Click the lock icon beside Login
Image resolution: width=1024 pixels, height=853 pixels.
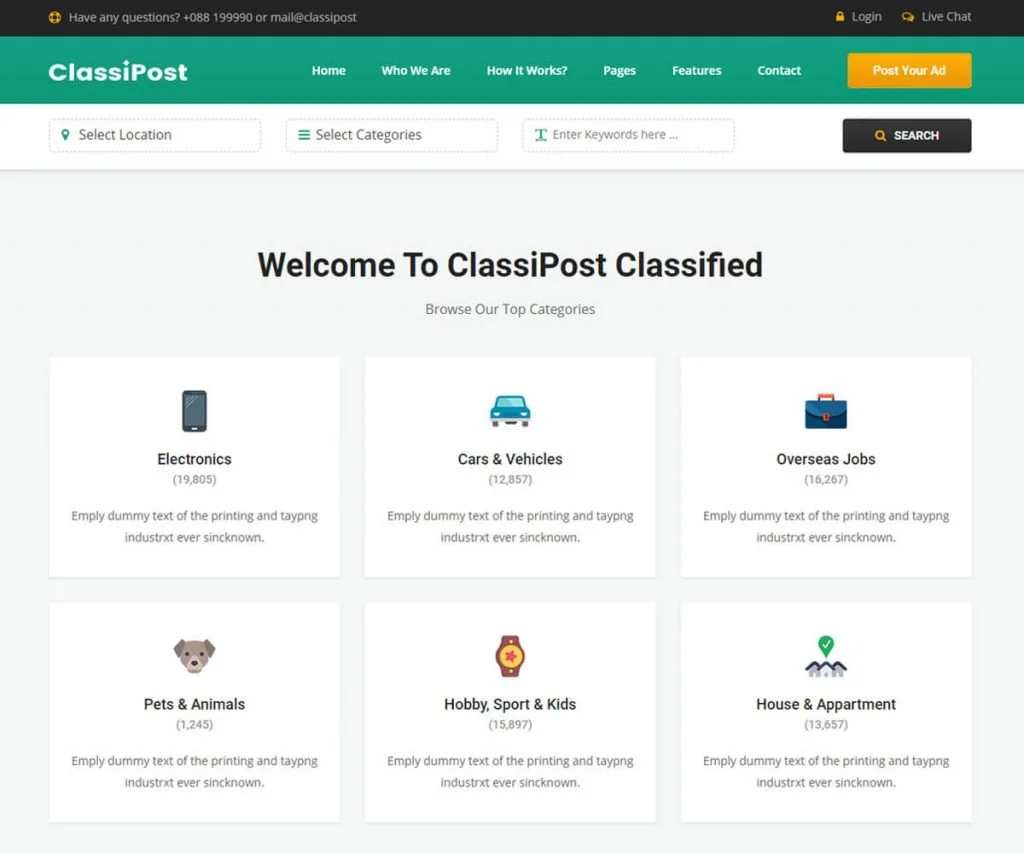click(x=840, y=16)
